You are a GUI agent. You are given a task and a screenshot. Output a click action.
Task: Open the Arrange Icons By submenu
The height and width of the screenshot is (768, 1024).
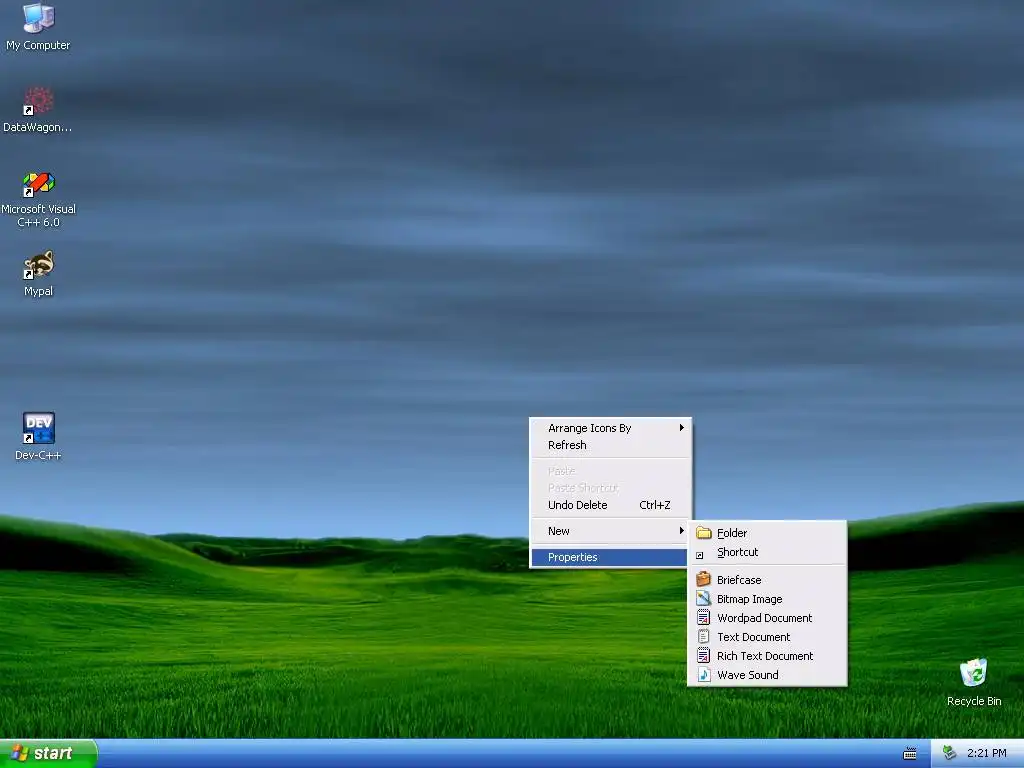[x=610, y=428]
